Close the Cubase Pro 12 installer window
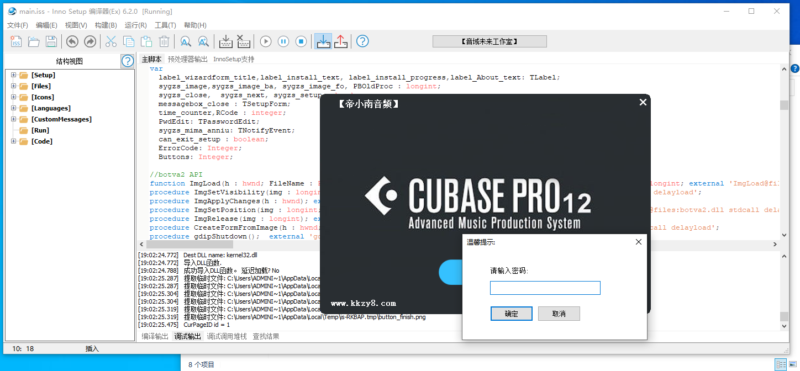The image size is (800, 371). coord(643,102)
